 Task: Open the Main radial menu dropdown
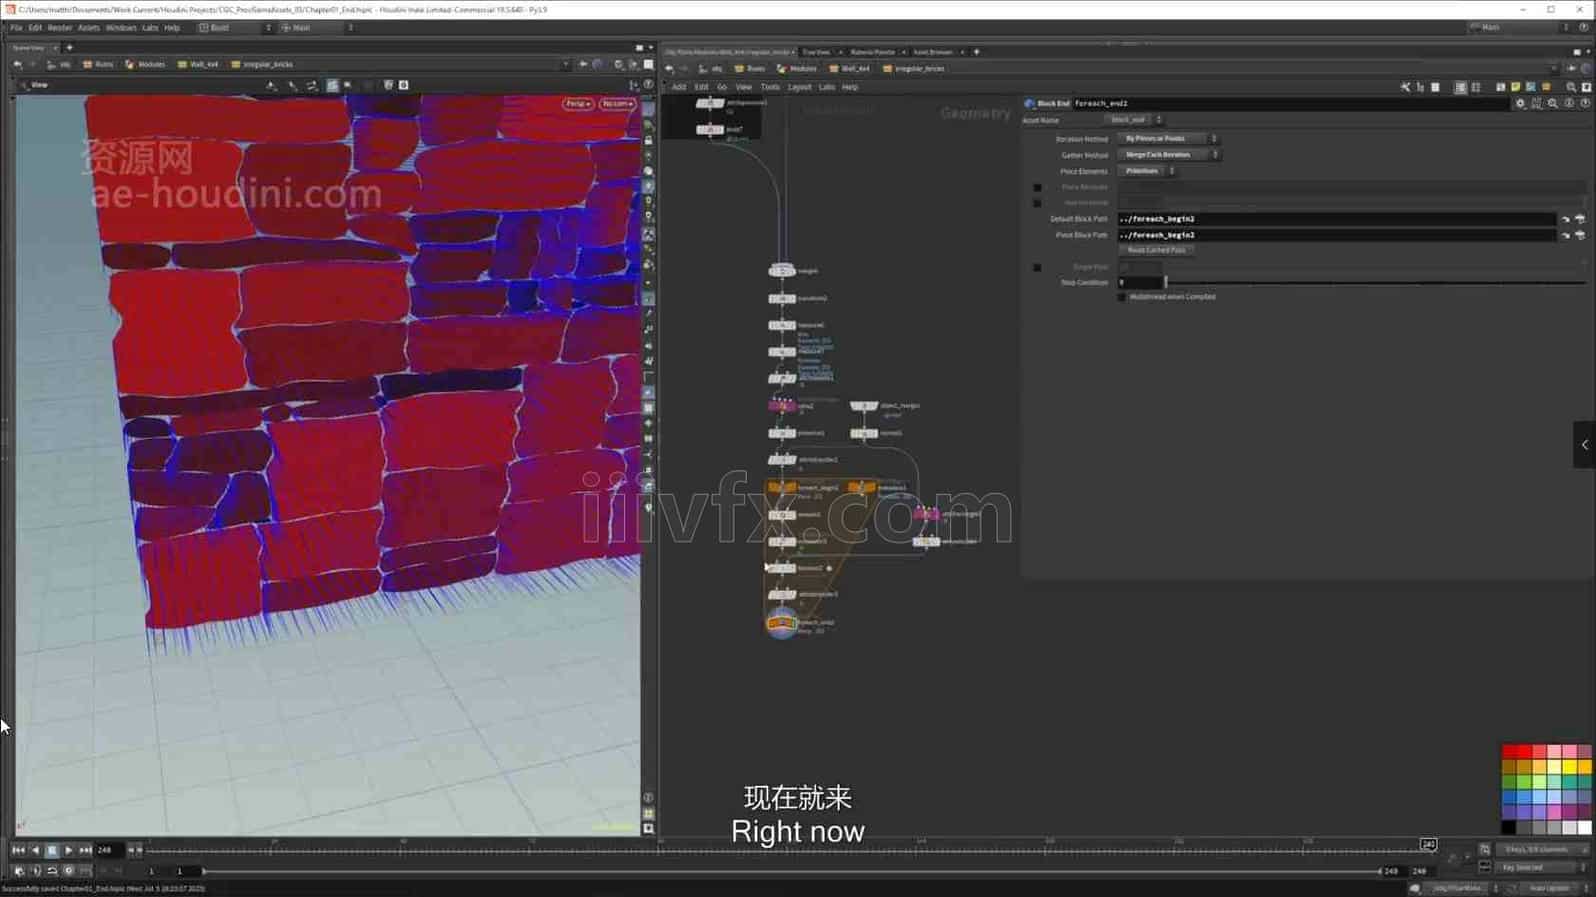tap(317, 28)
